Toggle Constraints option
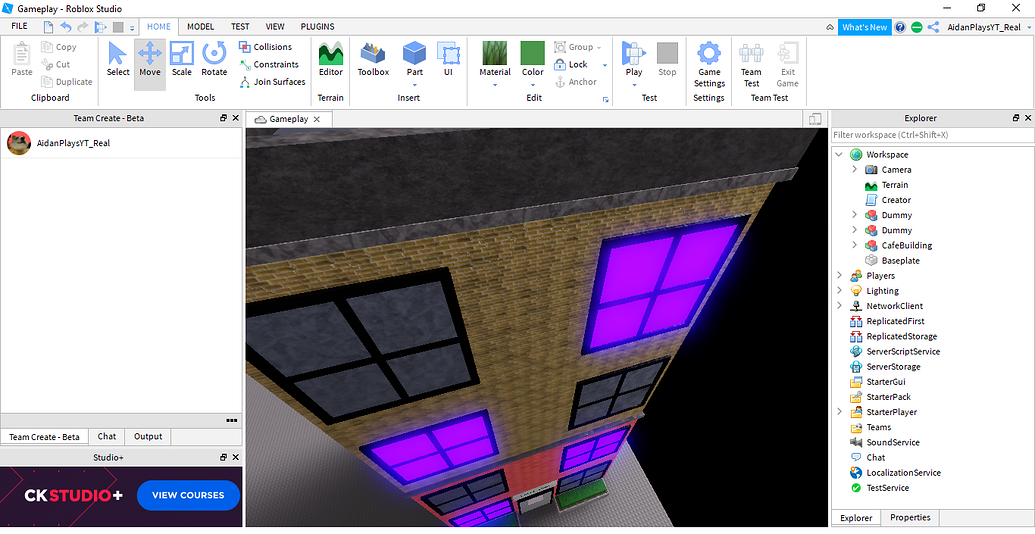The height and width of the screenshot is (534, 1035). point(269,64)
